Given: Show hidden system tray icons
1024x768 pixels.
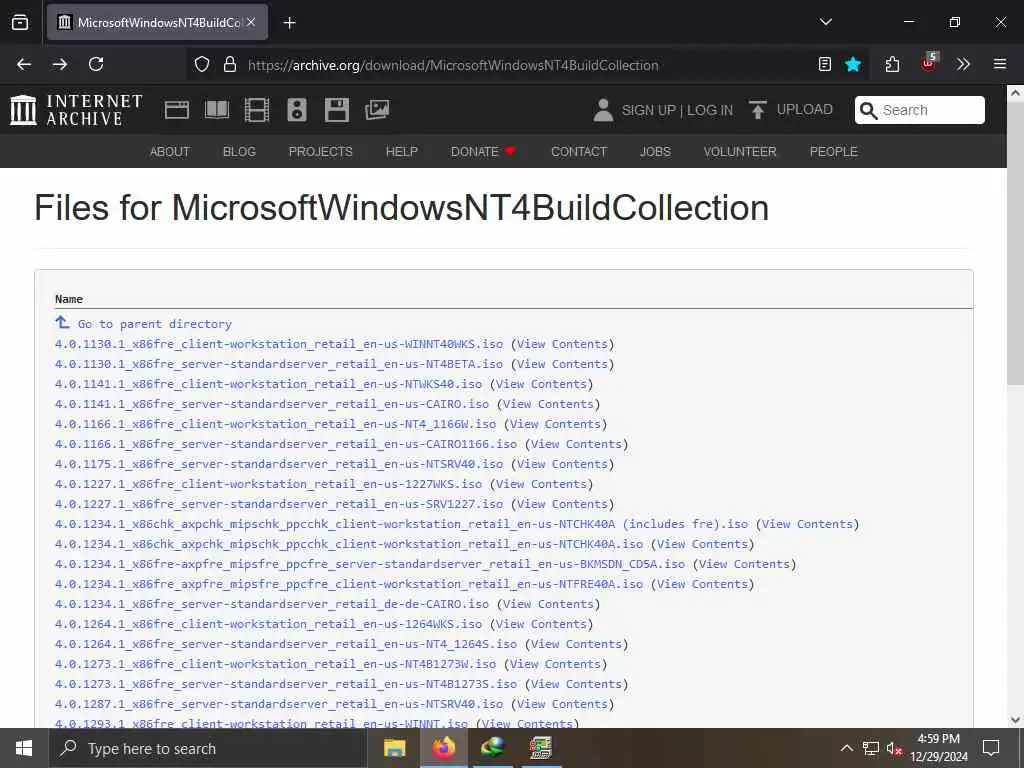Looking at the screenshot, I should coord(846,748).
